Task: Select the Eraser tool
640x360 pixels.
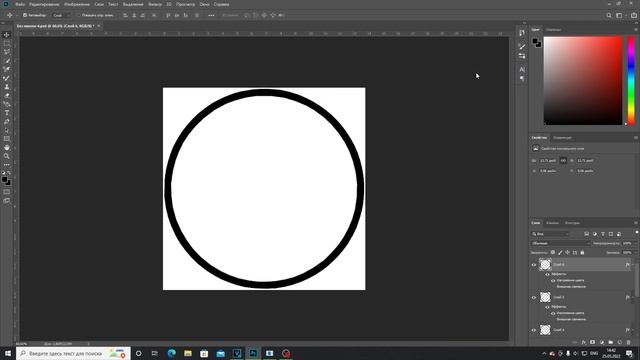Action: point(7,96)
